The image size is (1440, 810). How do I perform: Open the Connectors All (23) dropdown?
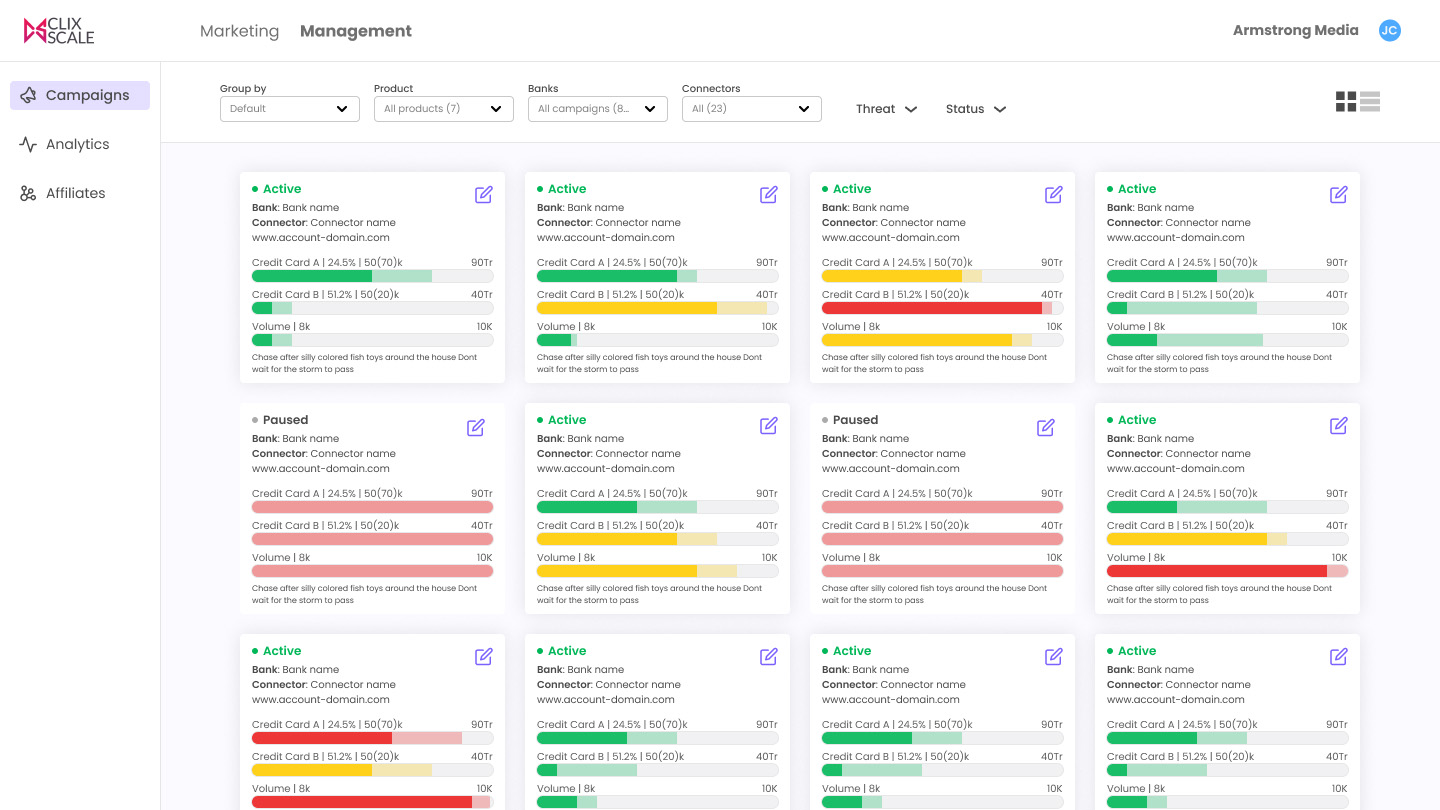coord(752,109)
